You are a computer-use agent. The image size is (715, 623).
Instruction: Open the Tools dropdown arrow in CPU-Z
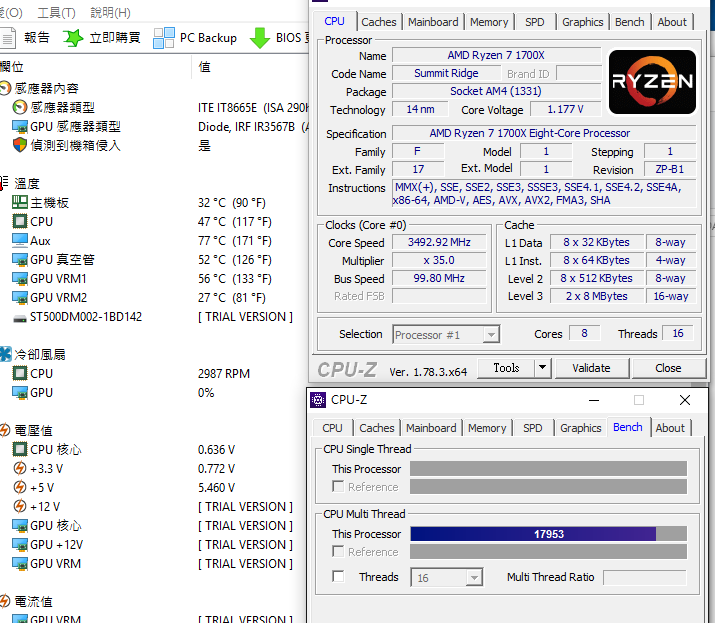(543, 368)
